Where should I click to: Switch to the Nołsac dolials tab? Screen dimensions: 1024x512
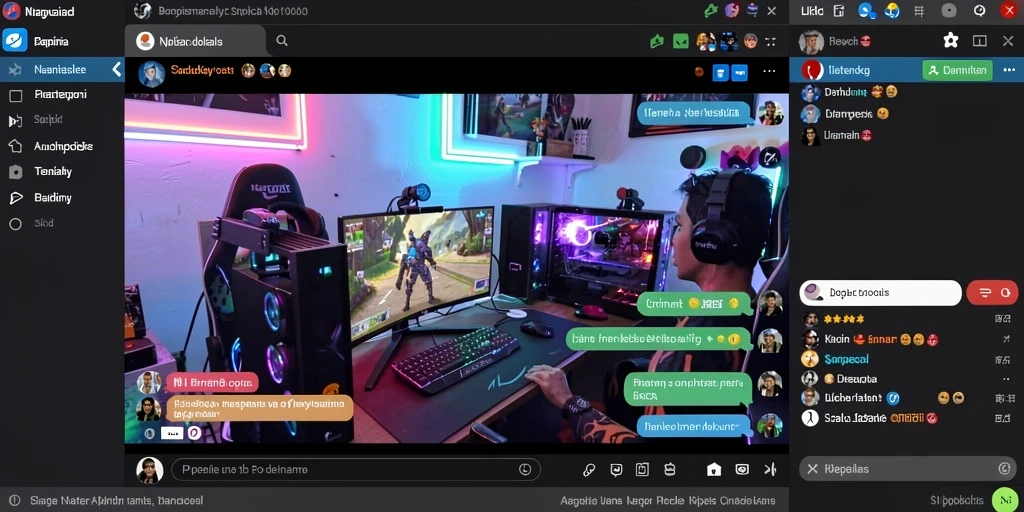point(195,41)
